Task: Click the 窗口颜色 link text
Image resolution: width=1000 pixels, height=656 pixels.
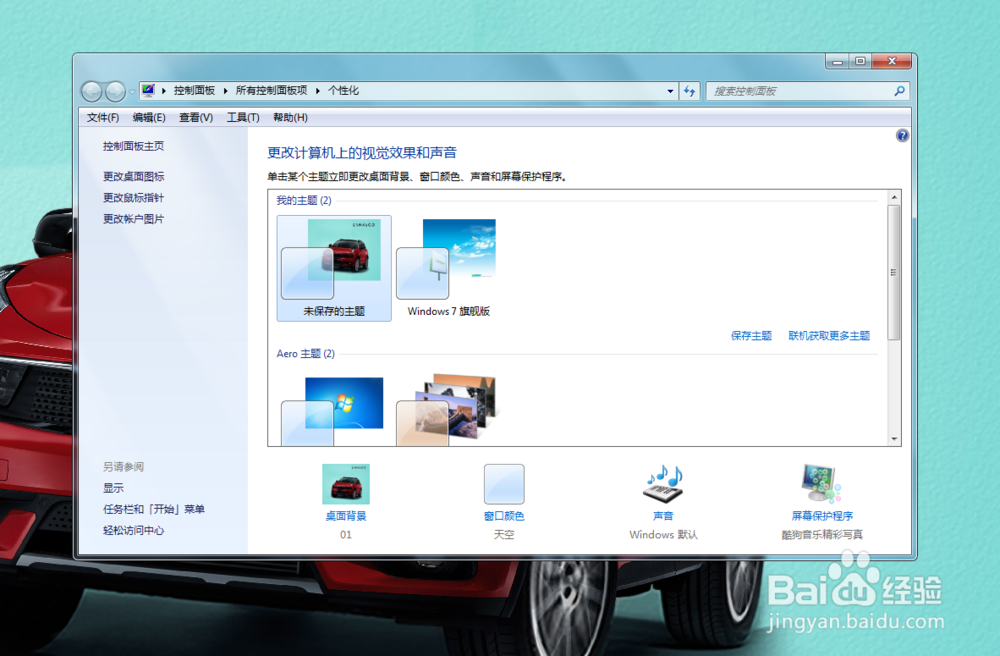Action: 504,516
